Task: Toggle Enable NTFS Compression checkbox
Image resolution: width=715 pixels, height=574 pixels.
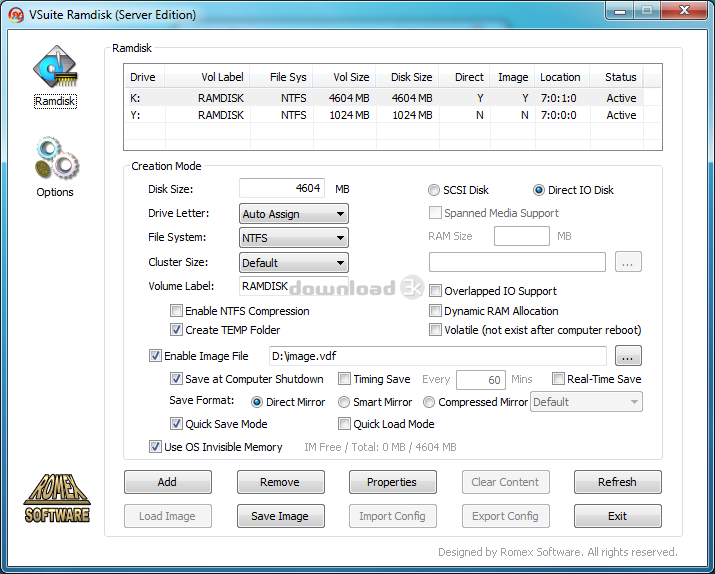Action: point(177,311)
